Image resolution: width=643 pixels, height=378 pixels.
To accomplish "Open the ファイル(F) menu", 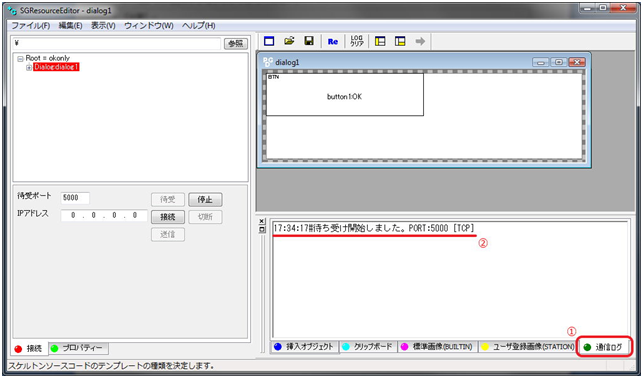I will [30, 25].
